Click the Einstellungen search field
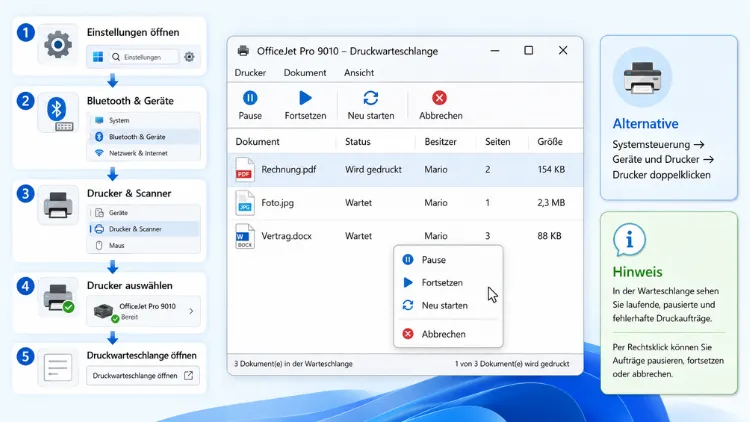 pyautogui.click(x=143, y=57)
